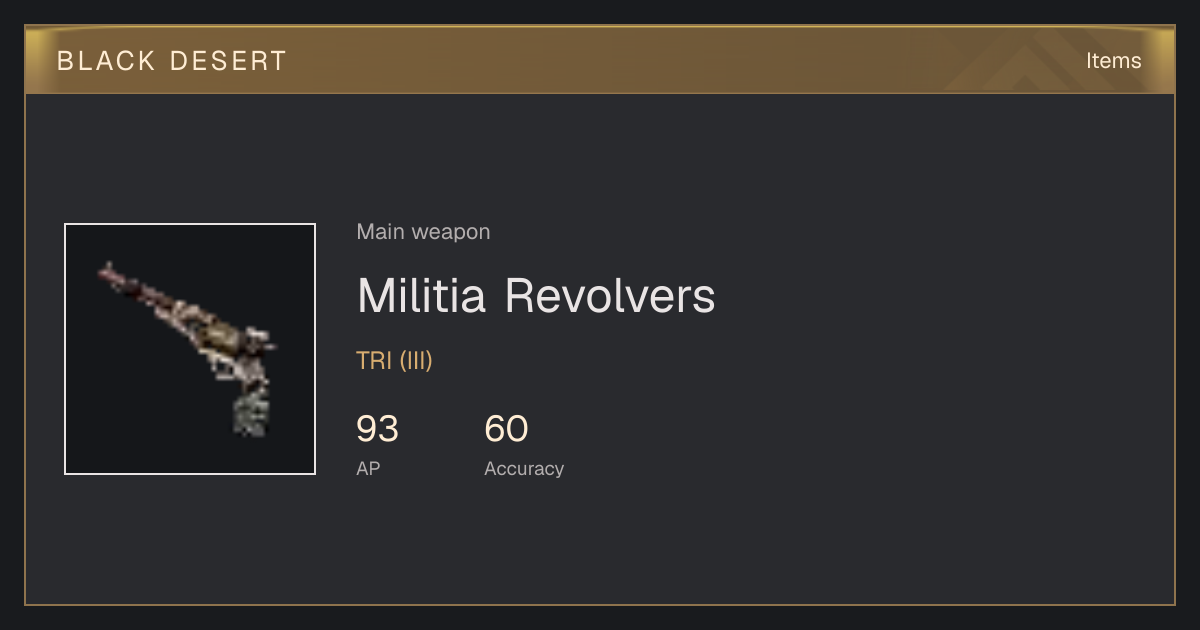Click the 60 Accuracy value
This screenshot has width=1200, height=630.
pos(506,429)
